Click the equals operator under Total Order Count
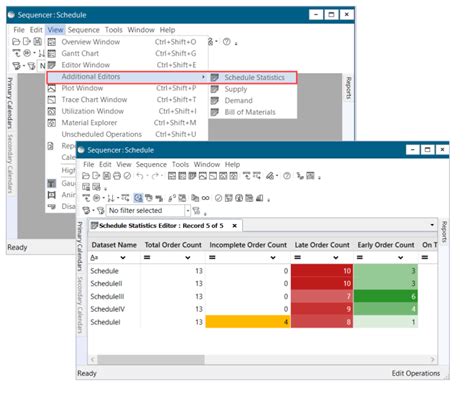The height and width of the screenshot is (393, 474). click(x=147, y=257)
